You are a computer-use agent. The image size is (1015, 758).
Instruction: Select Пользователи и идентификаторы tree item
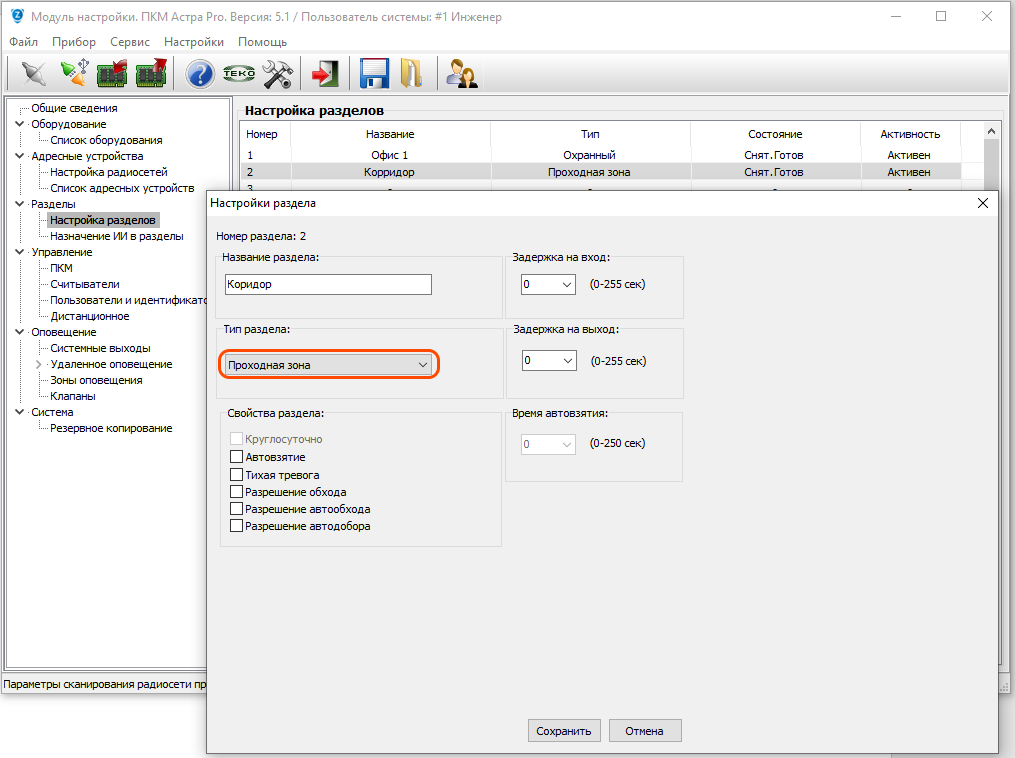(x=128, y=300)
